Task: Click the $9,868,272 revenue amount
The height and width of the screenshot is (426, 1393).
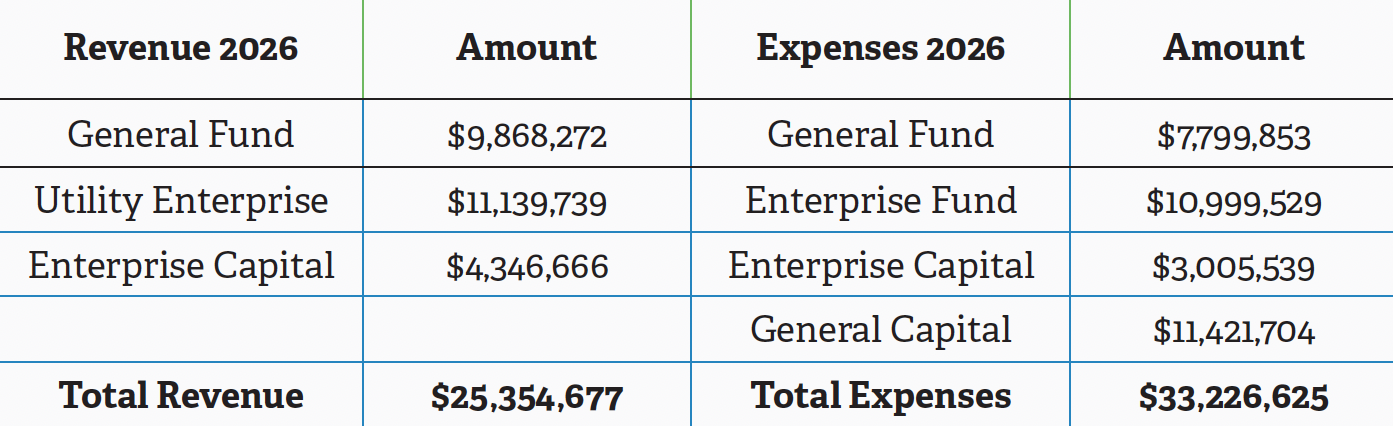Action: tap(527, 136)
